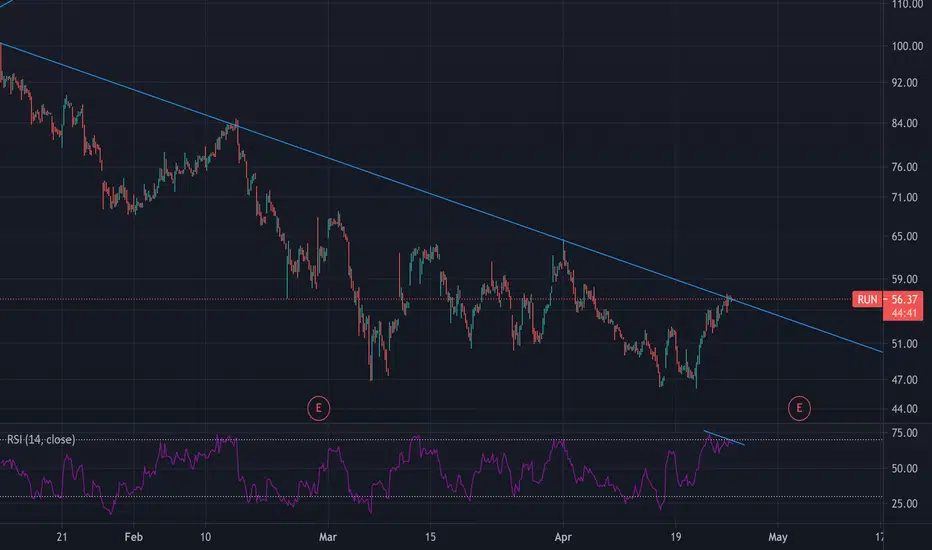Click the 65.00 price axis label

[x=905, y=236]
